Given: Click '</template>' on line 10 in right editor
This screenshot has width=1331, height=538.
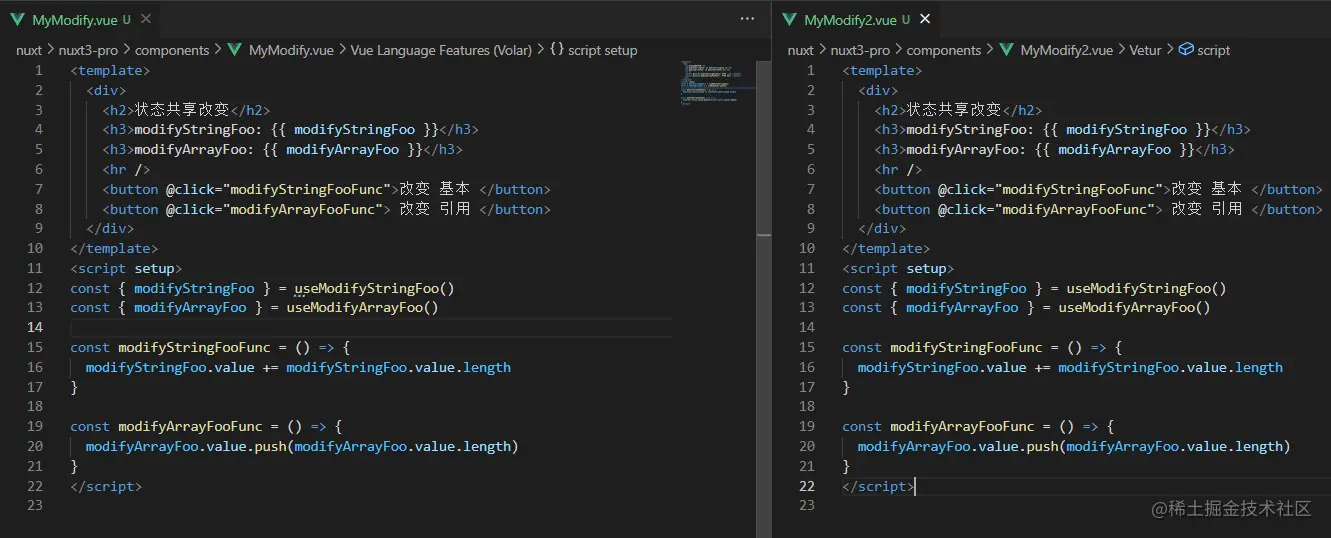Looking at the screenshot, I should coord(886,248).
